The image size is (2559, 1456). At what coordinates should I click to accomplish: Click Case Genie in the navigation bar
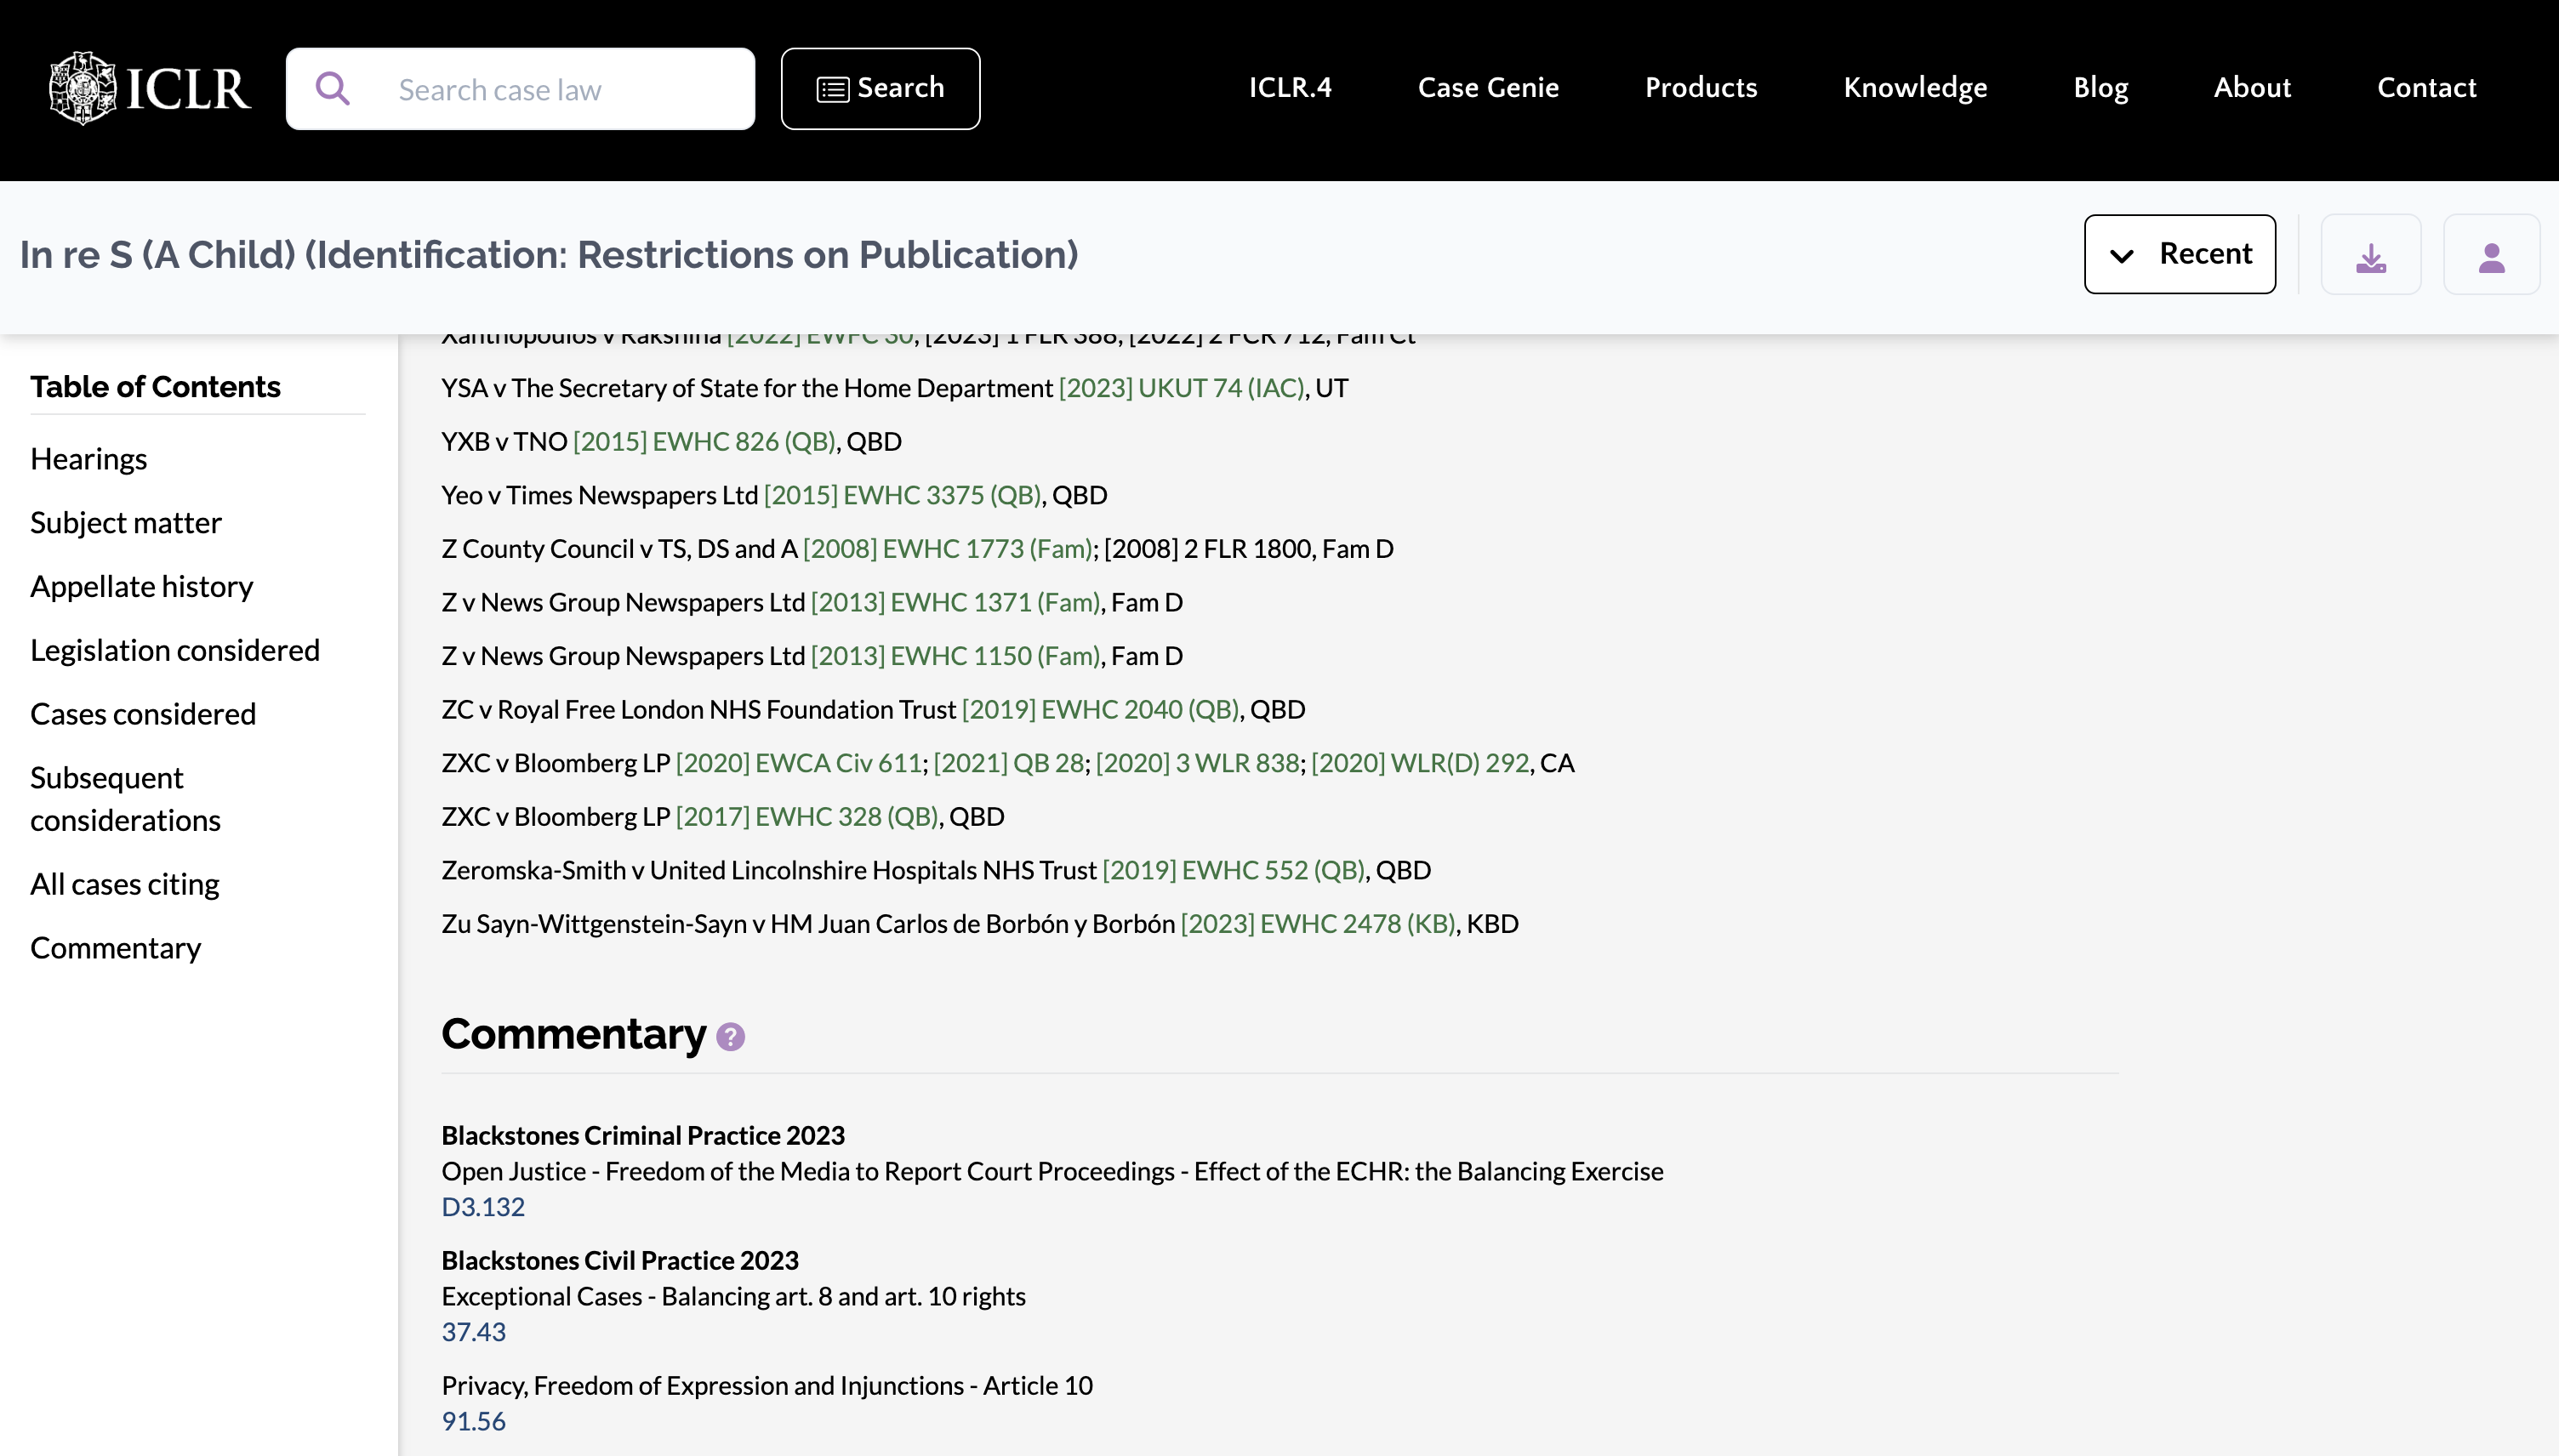[x=1488, y=88]
